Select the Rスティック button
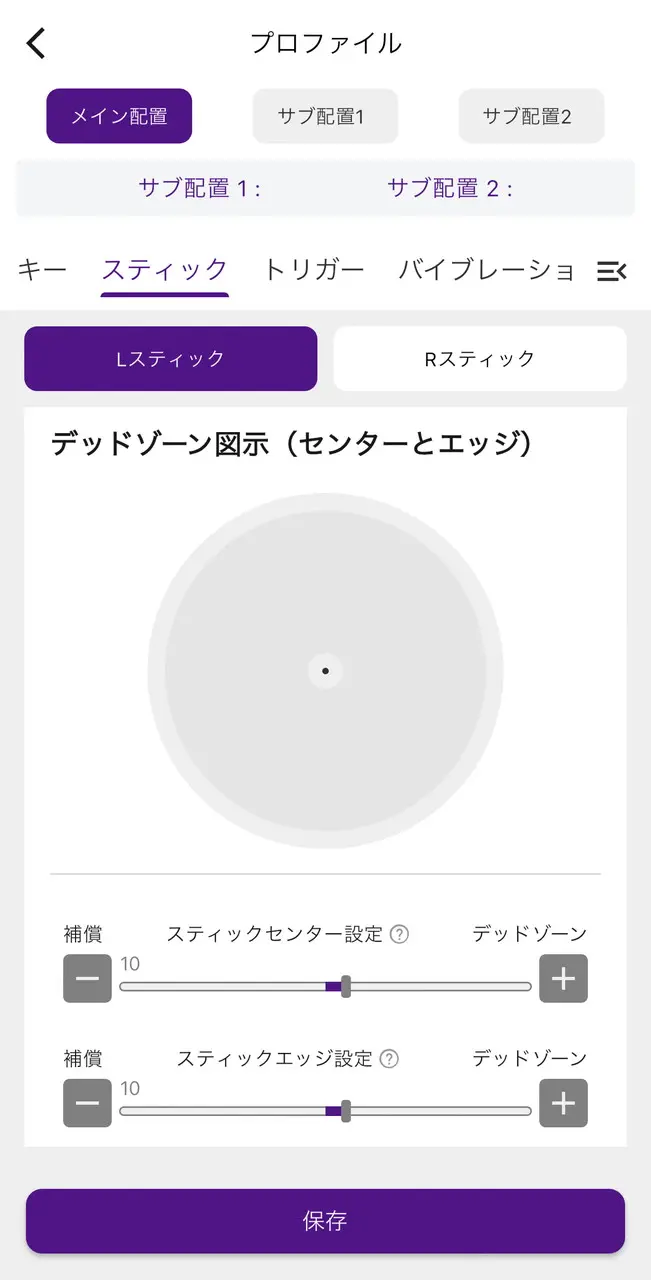This screenshot has width=651, height=1280. (x=479, y=358)
